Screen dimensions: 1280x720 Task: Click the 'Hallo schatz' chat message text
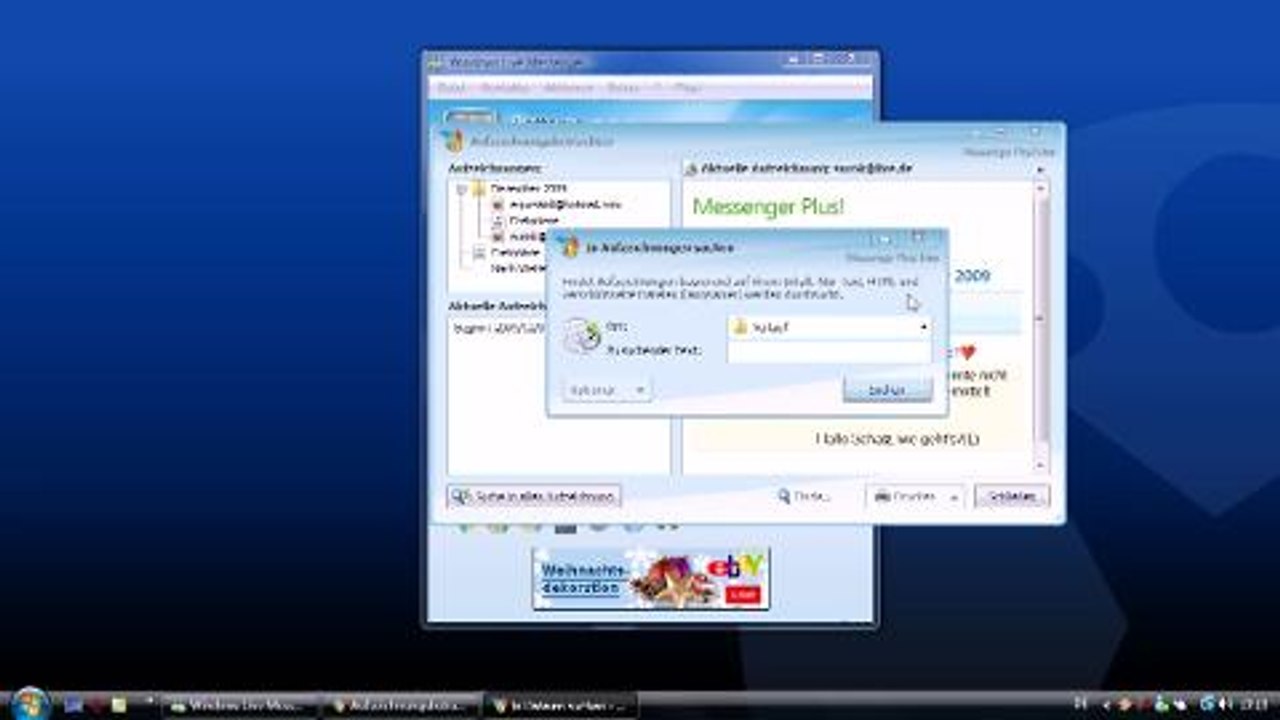click(897, 439)
